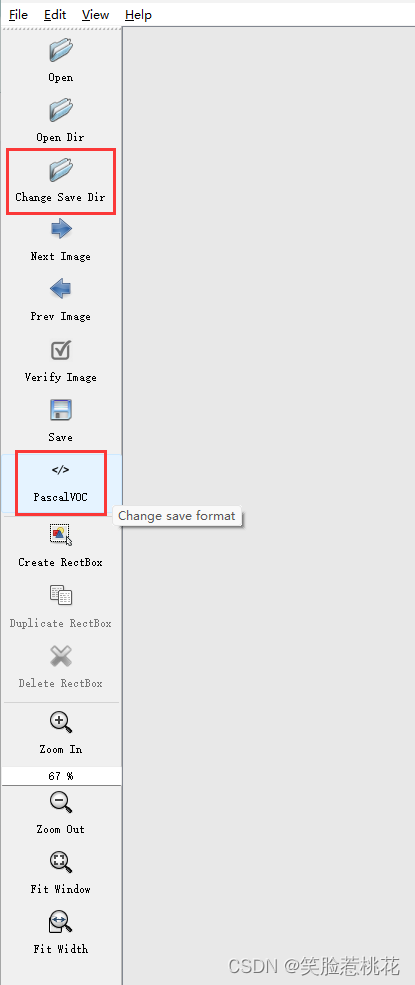
Task: Click the Duplicate RectBox icon
Action: [x=61, y=595]
